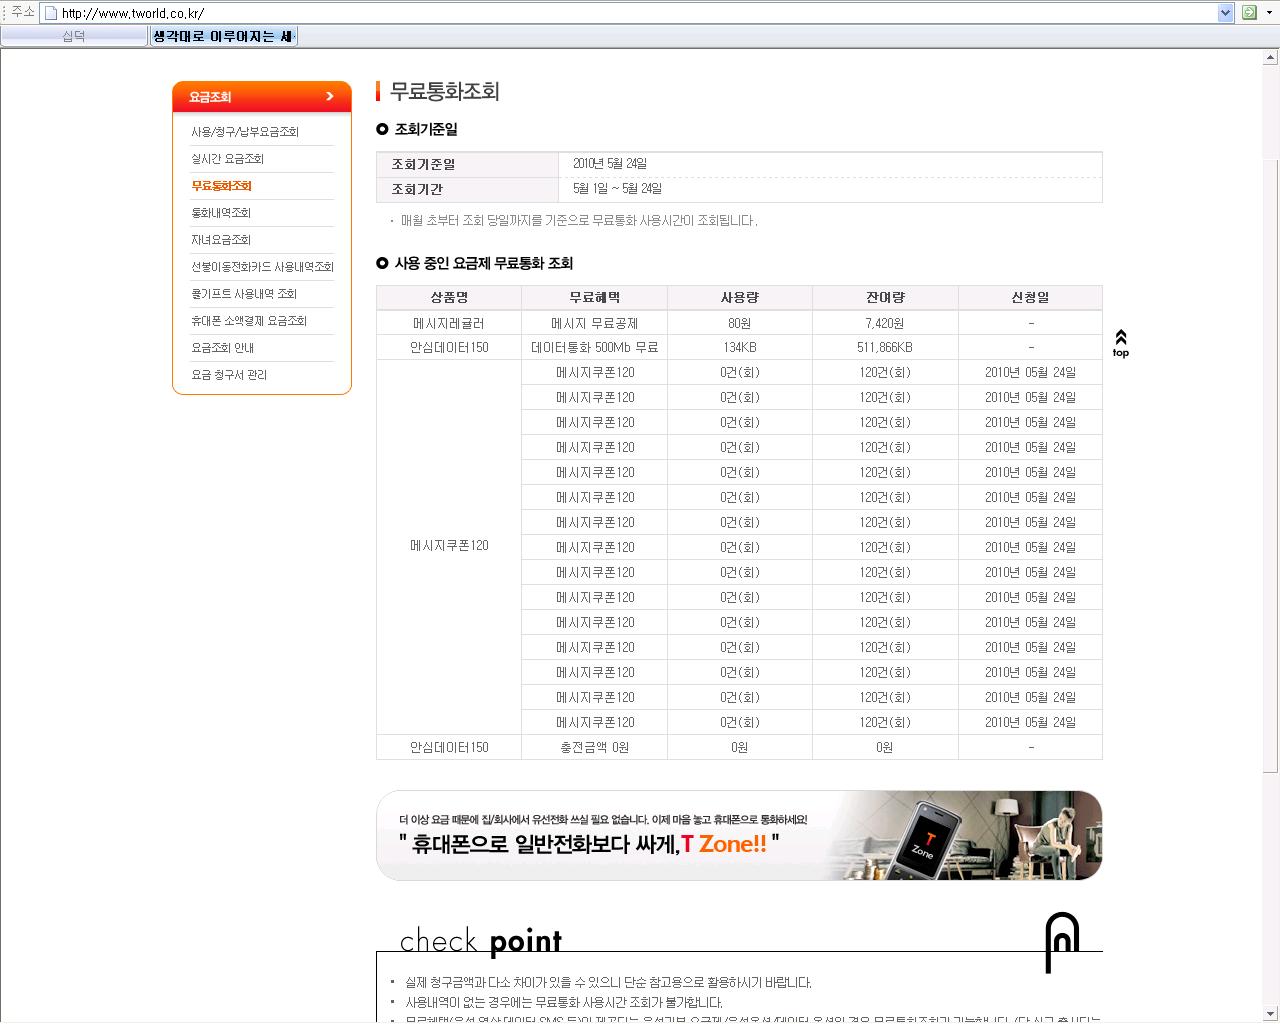Click the scrollbar down arrow
1280x1024 pixels.
1271,1013
